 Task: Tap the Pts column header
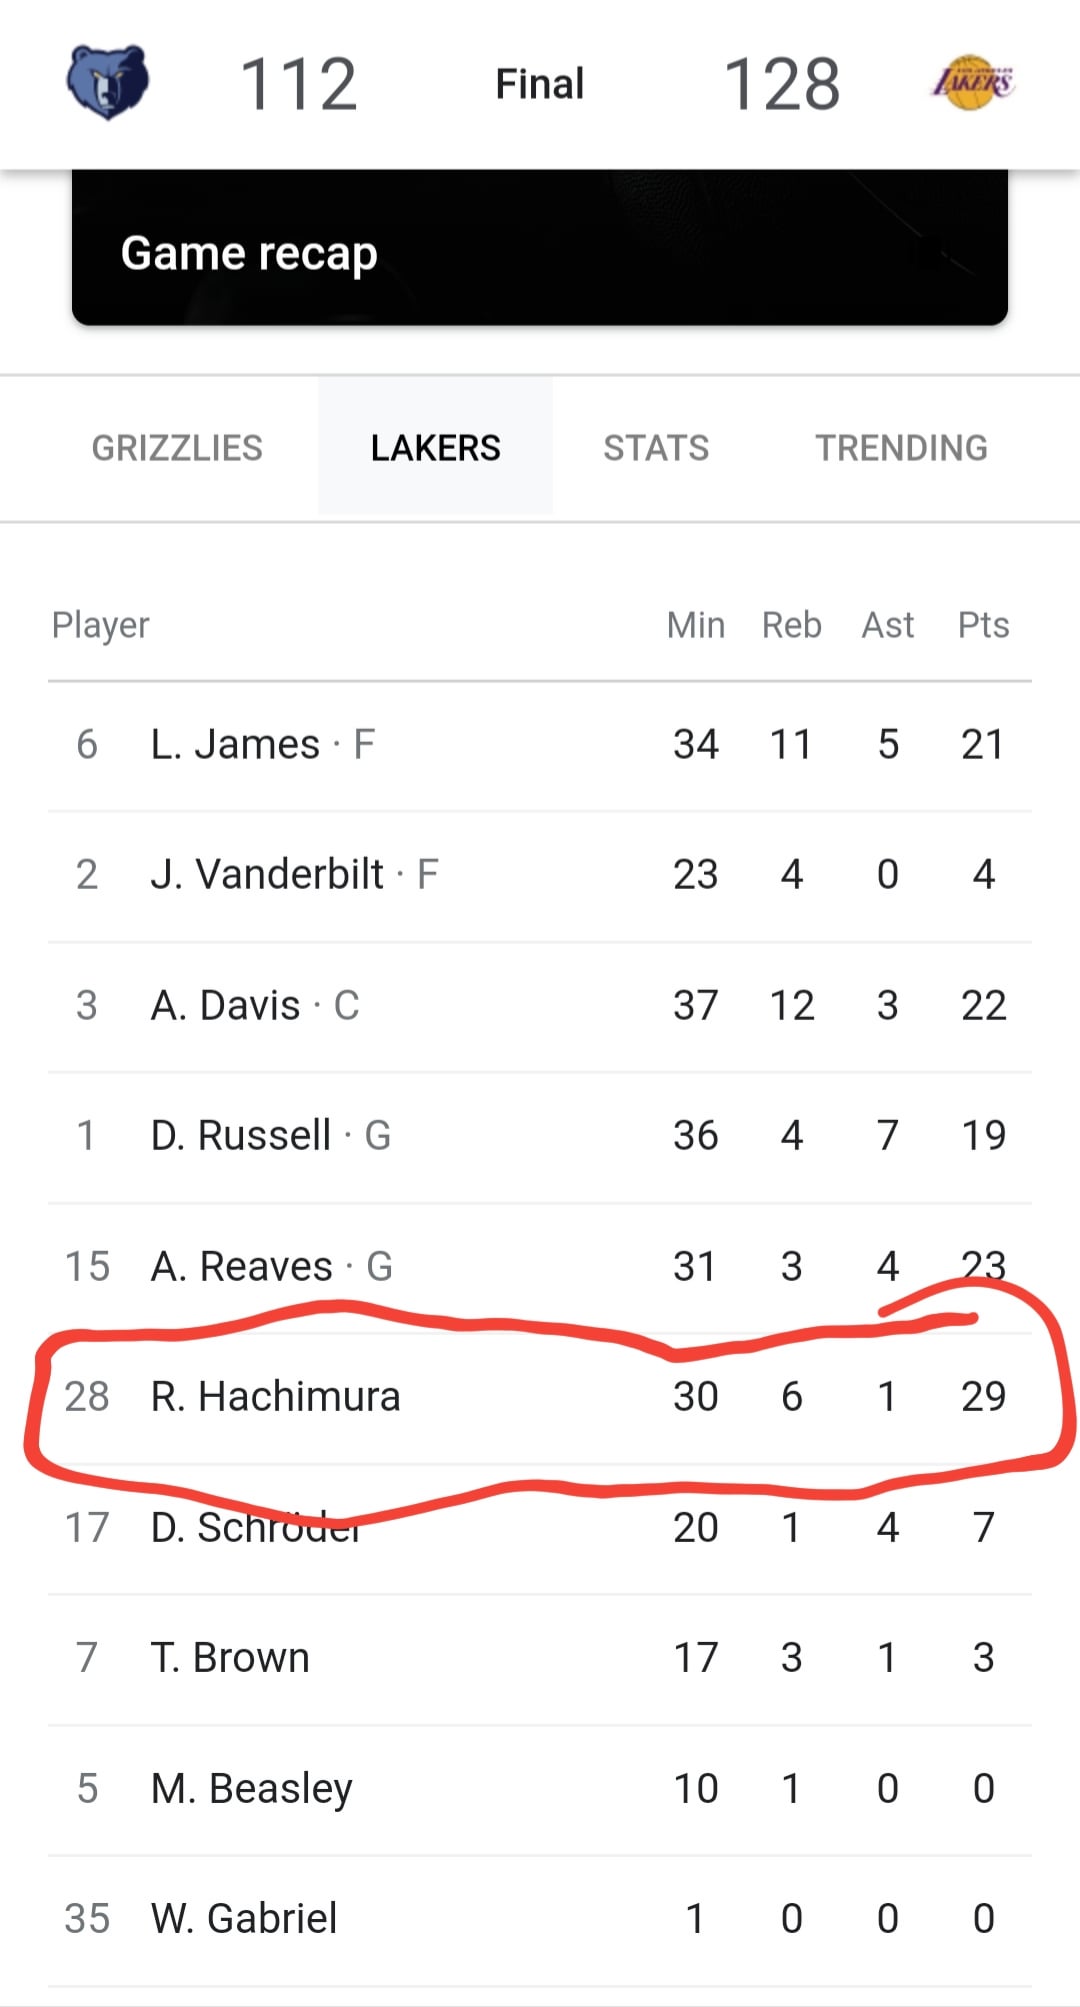(x=983, y=625)
